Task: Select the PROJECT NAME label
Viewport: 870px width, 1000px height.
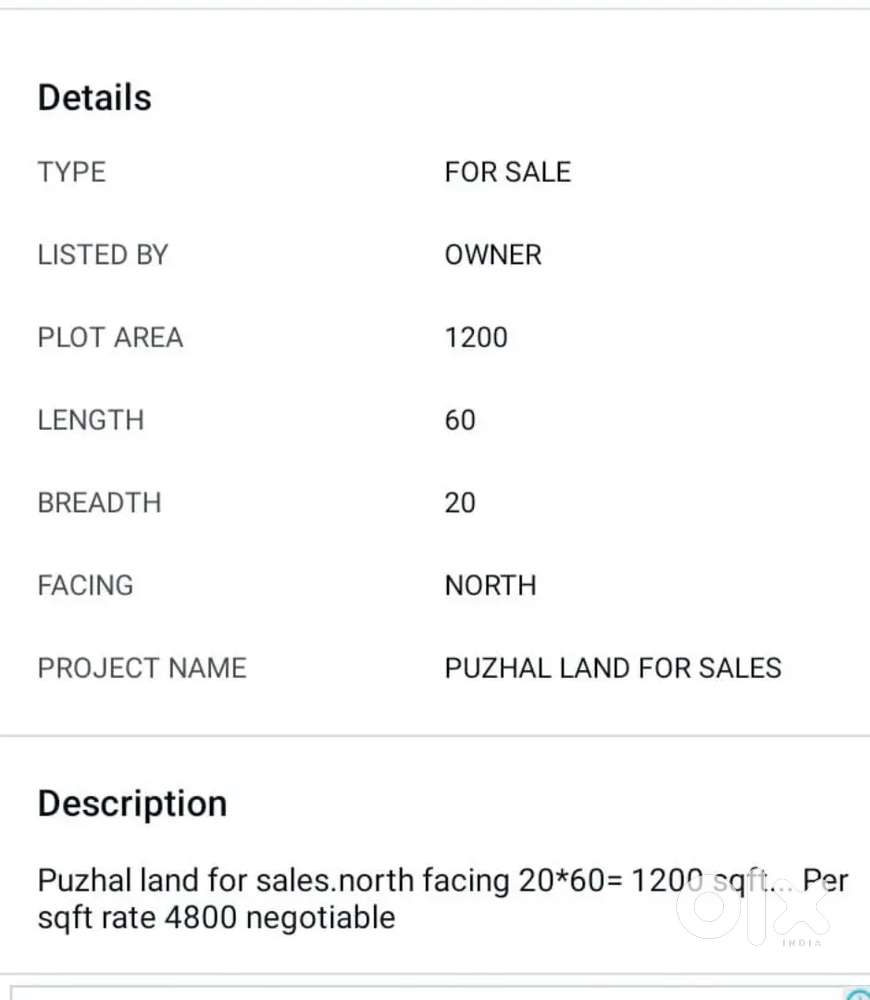Action: 142,668
